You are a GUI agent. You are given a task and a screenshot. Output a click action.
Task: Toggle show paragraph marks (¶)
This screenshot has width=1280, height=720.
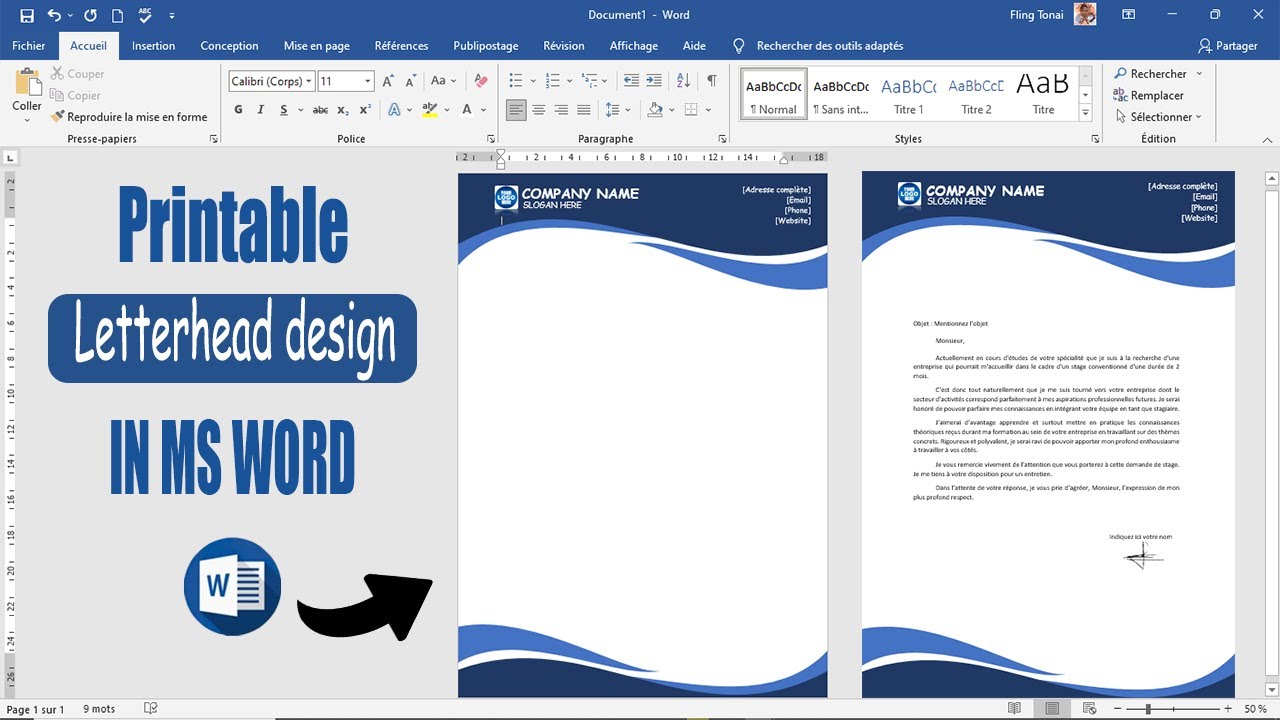[x=712, y=81]
